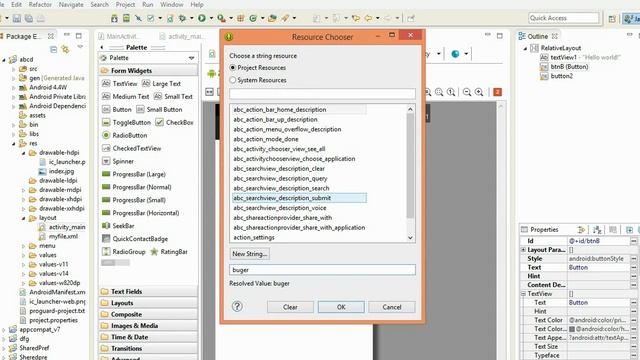Click Link with Editor icon in Package Explorer
Screen dimensions: 640x360
point(65,50)
